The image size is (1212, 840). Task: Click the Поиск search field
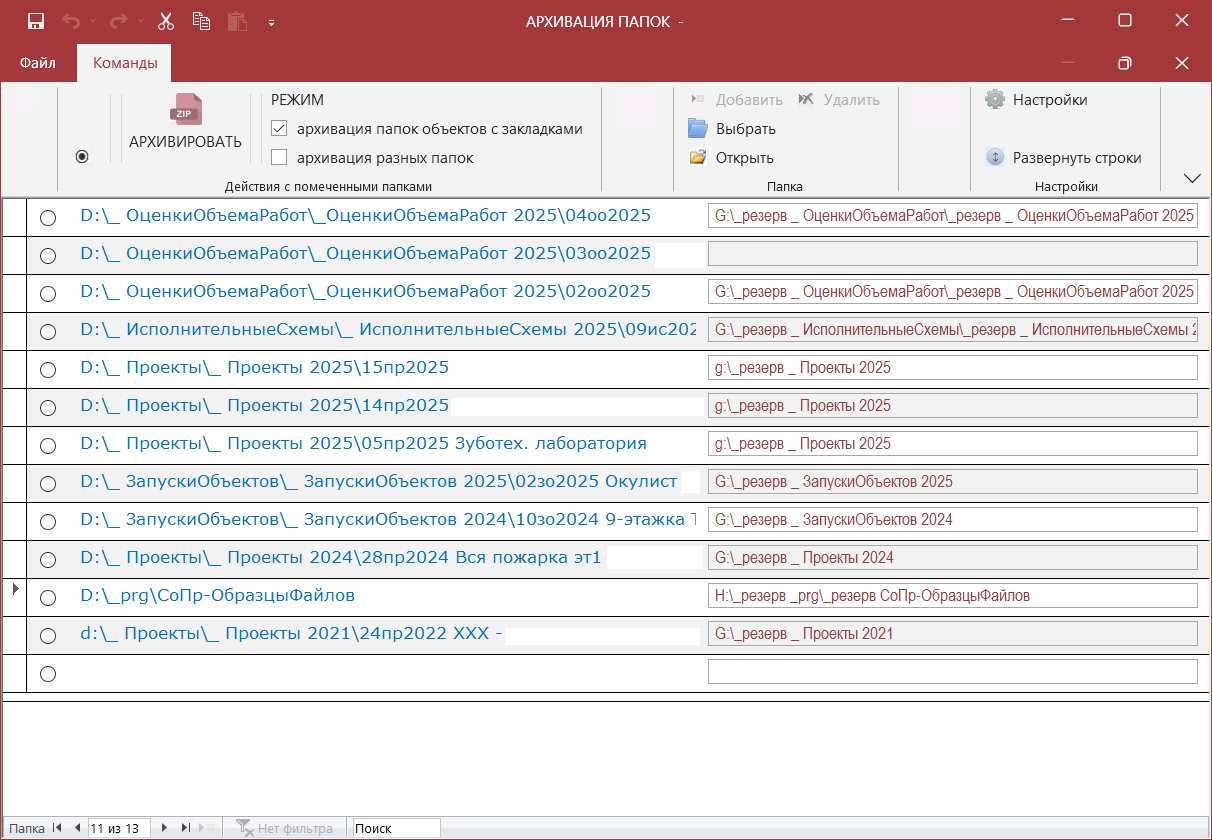click(x=395, y=828)
